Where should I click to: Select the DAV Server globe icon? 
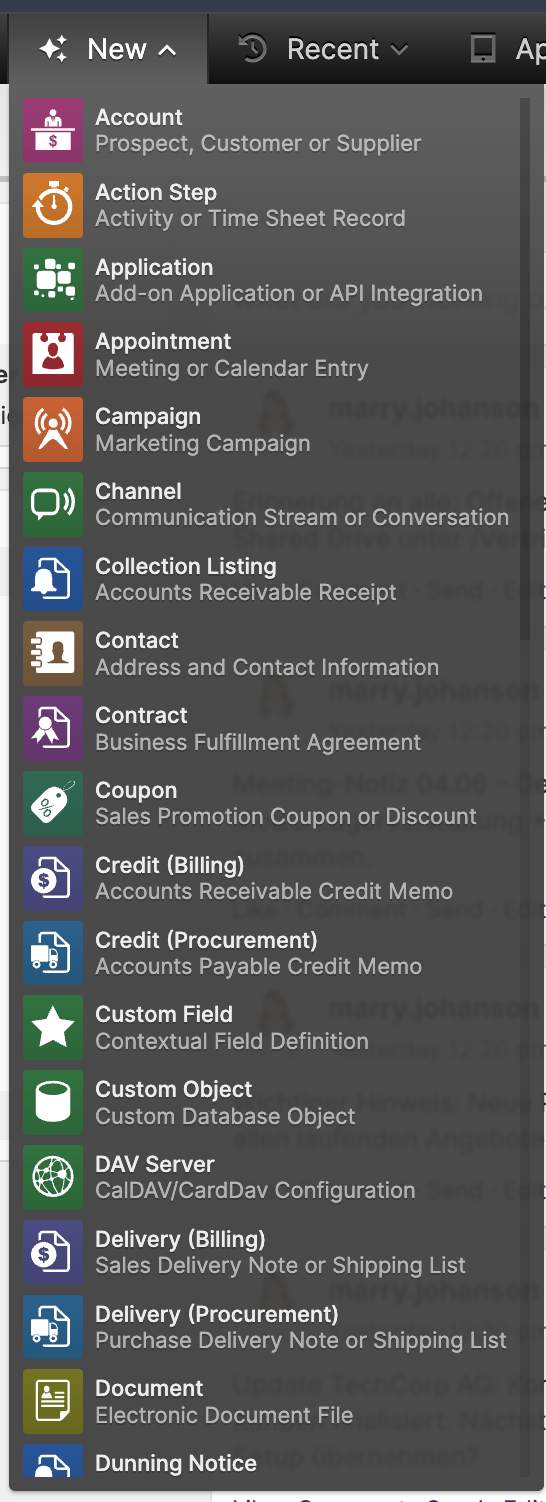coord(53,1177)
